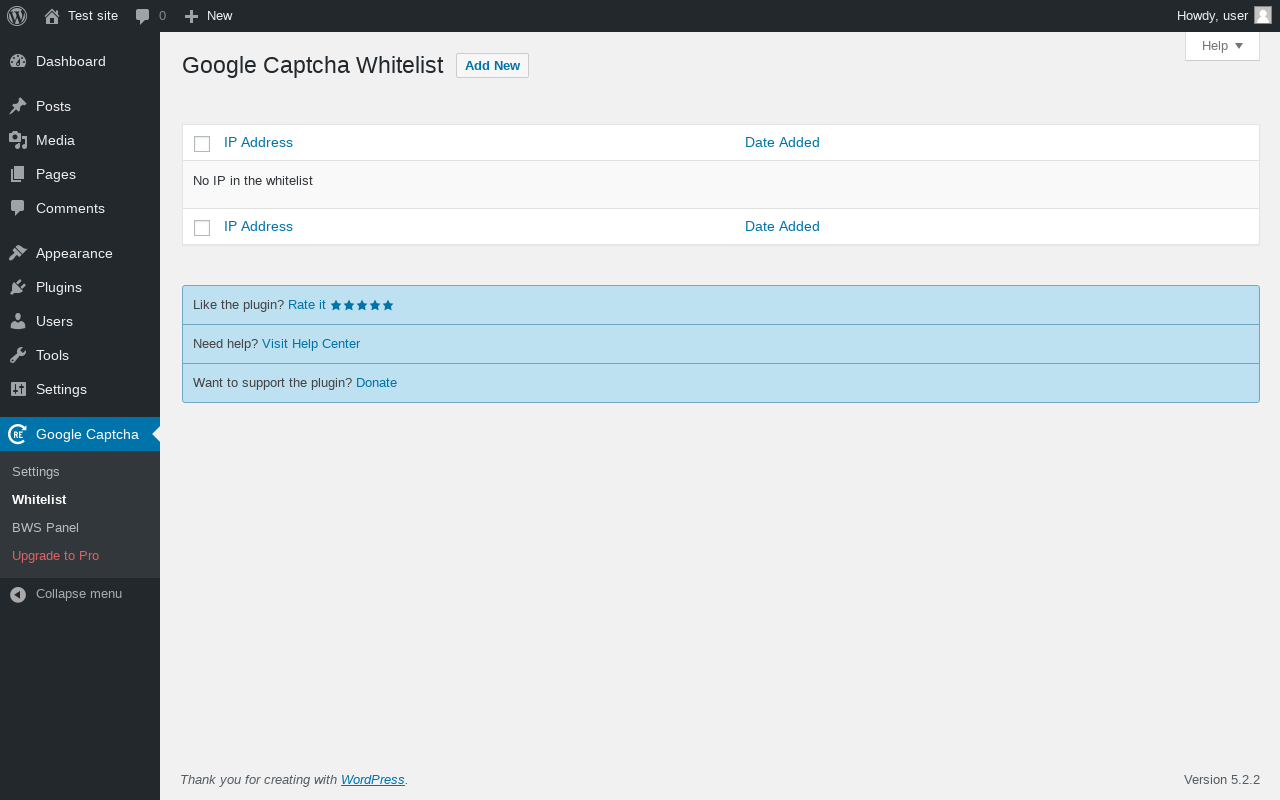Open the Test site home icon
1280x800 pixels.
pyautogui.click(x=52, y=16)
